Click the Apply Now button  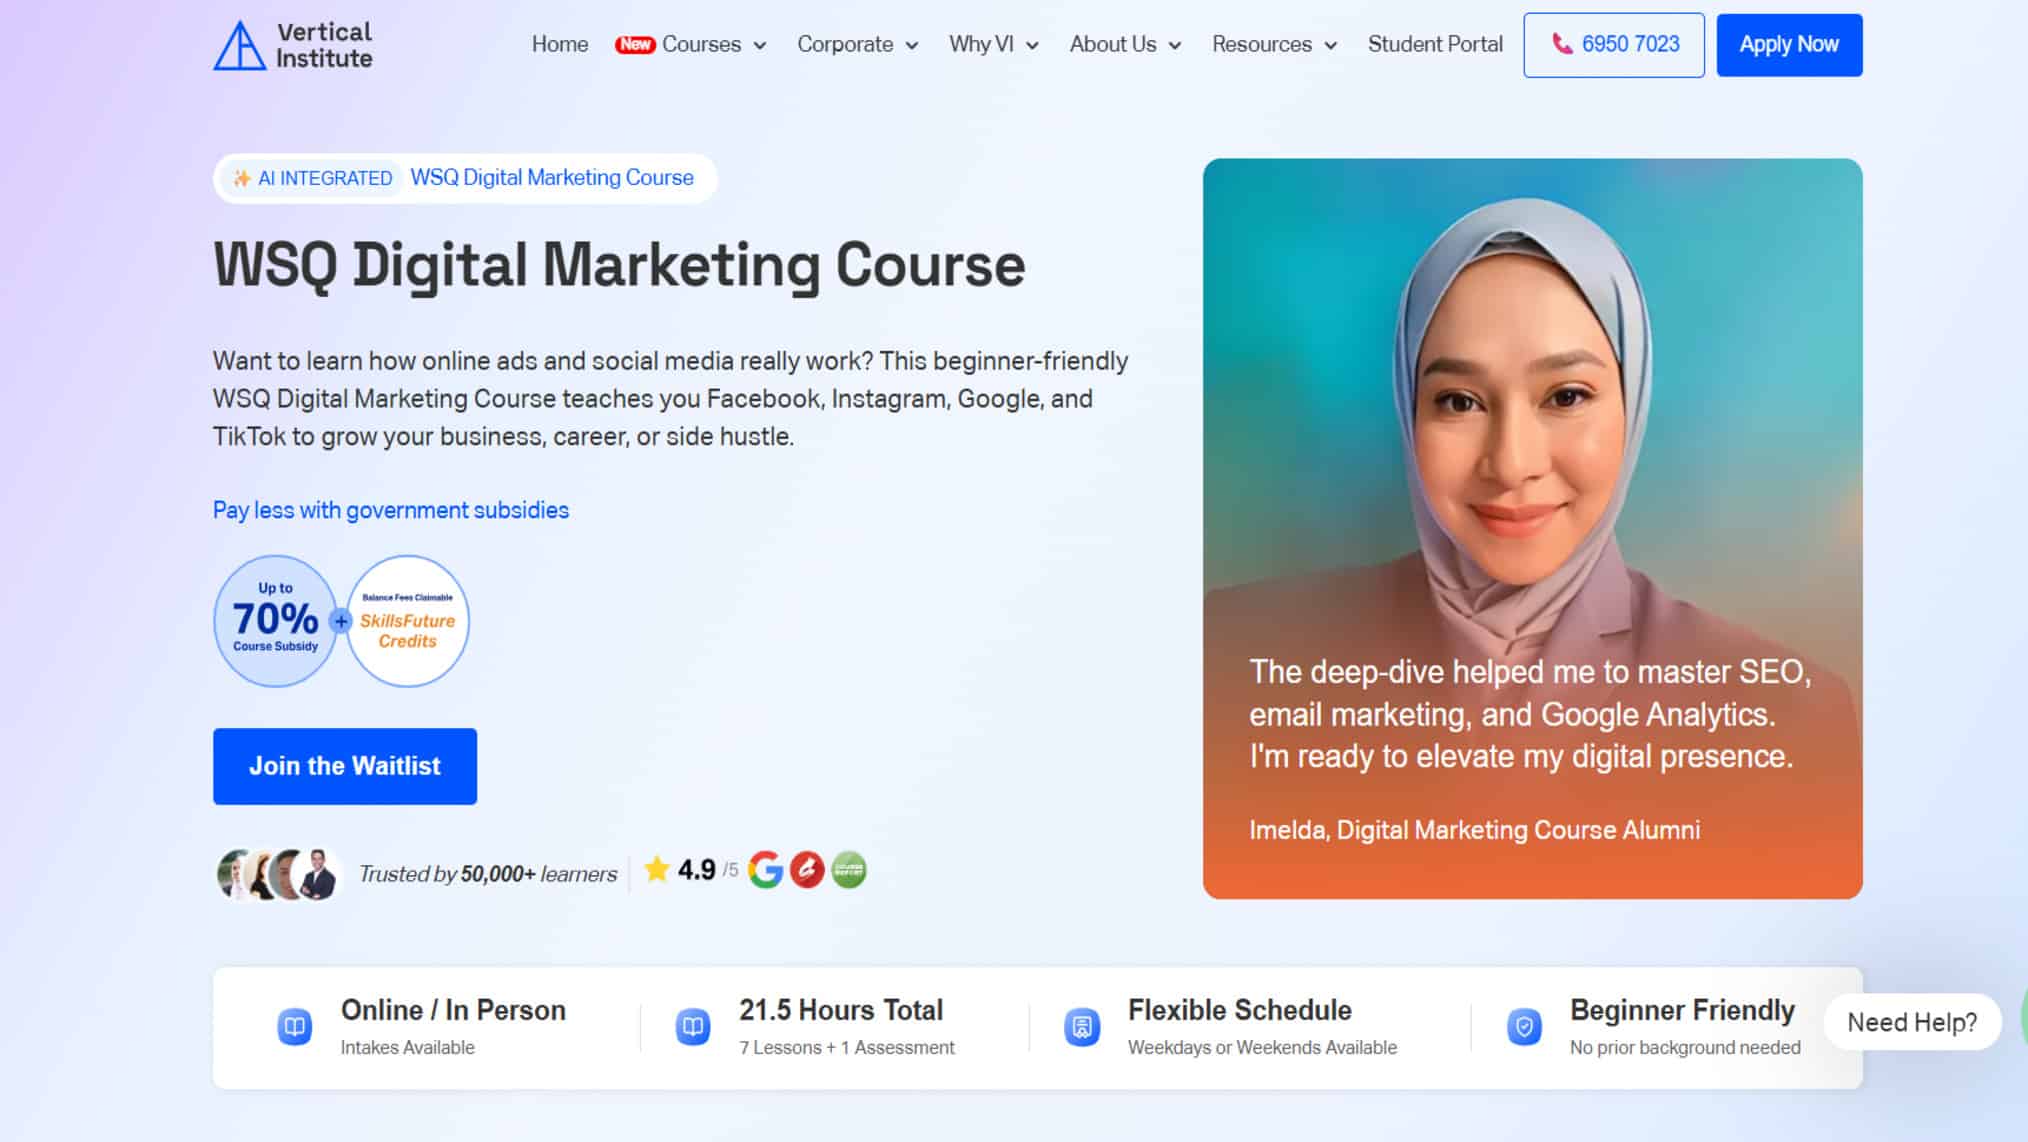[x=1789, y=45]
